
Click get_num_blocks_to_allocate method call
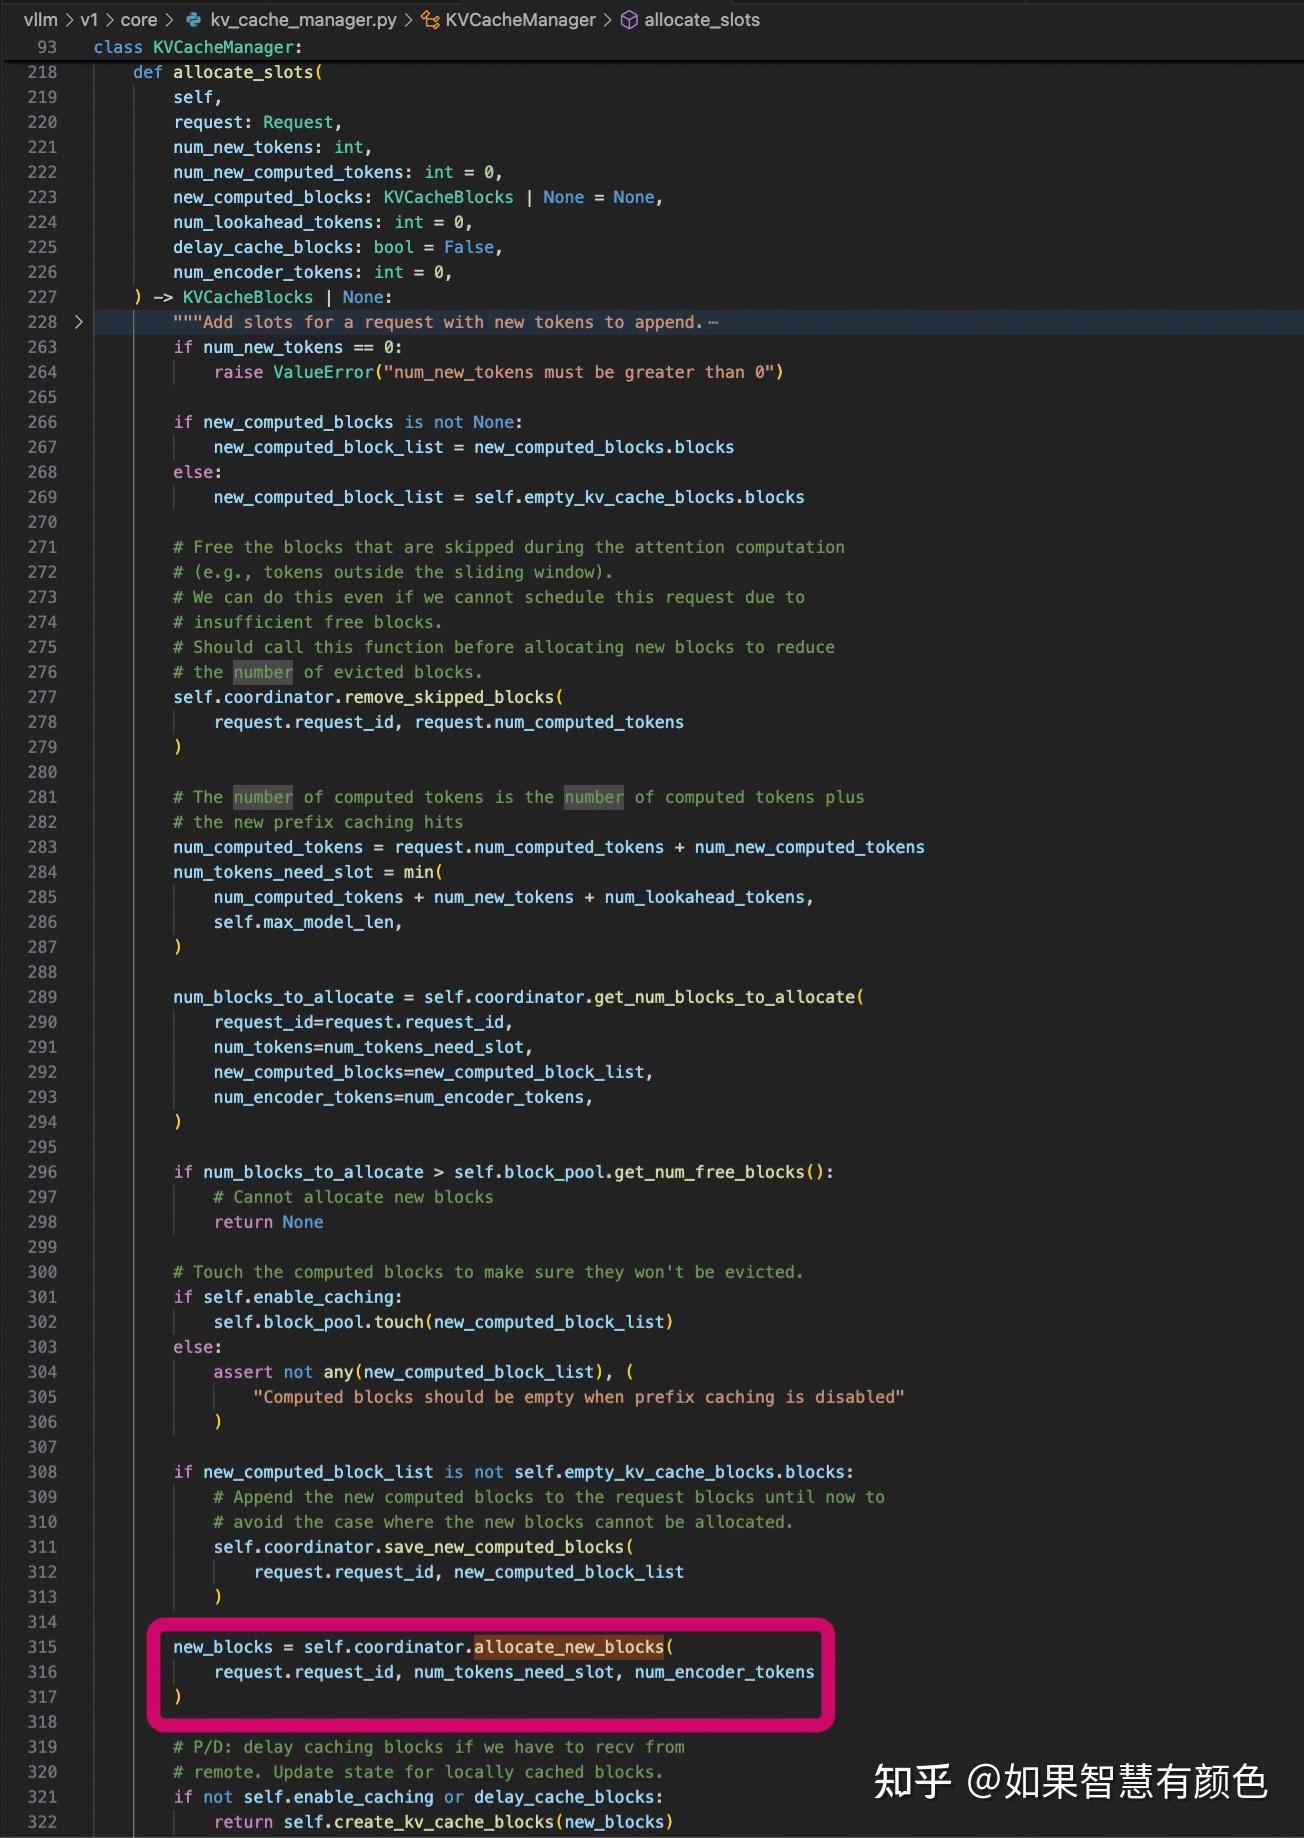[725, 997]
